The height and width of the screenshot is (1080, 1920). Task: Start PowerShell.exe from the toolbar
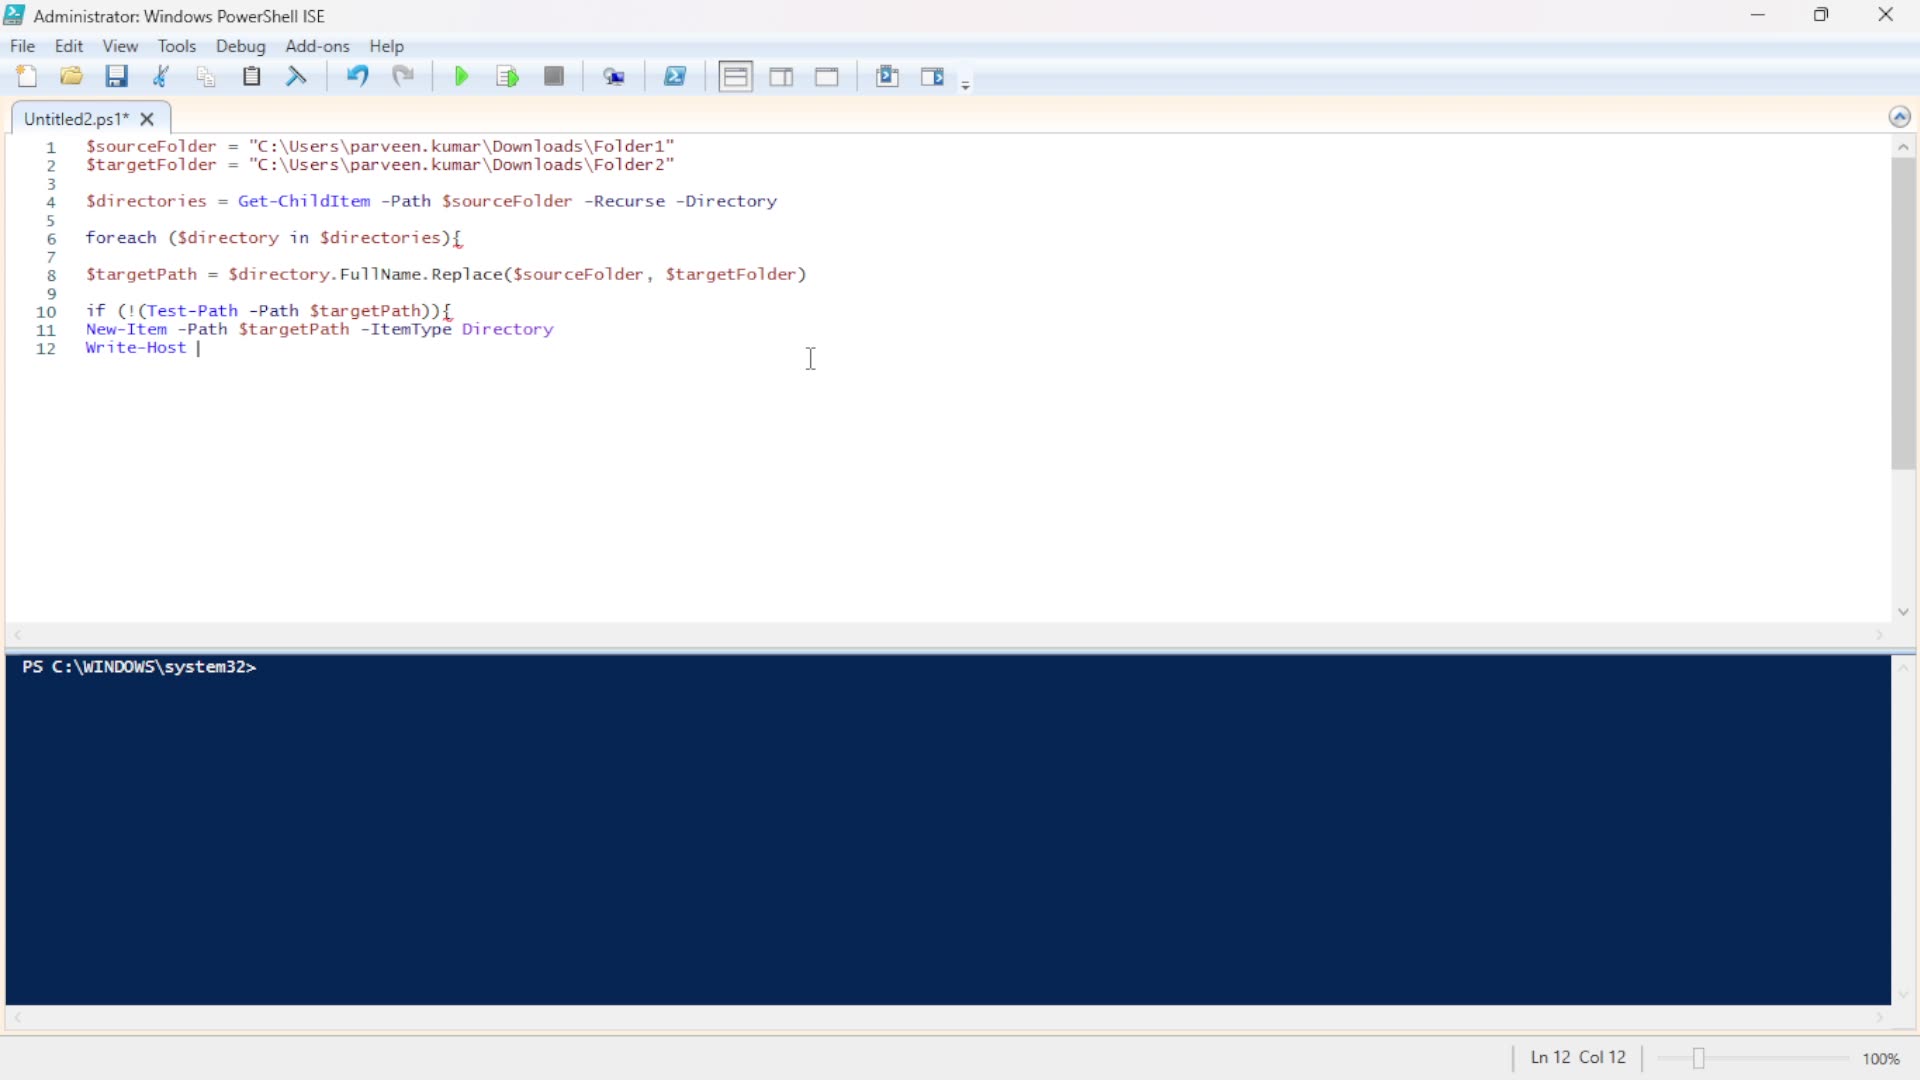tap(676, 76)
